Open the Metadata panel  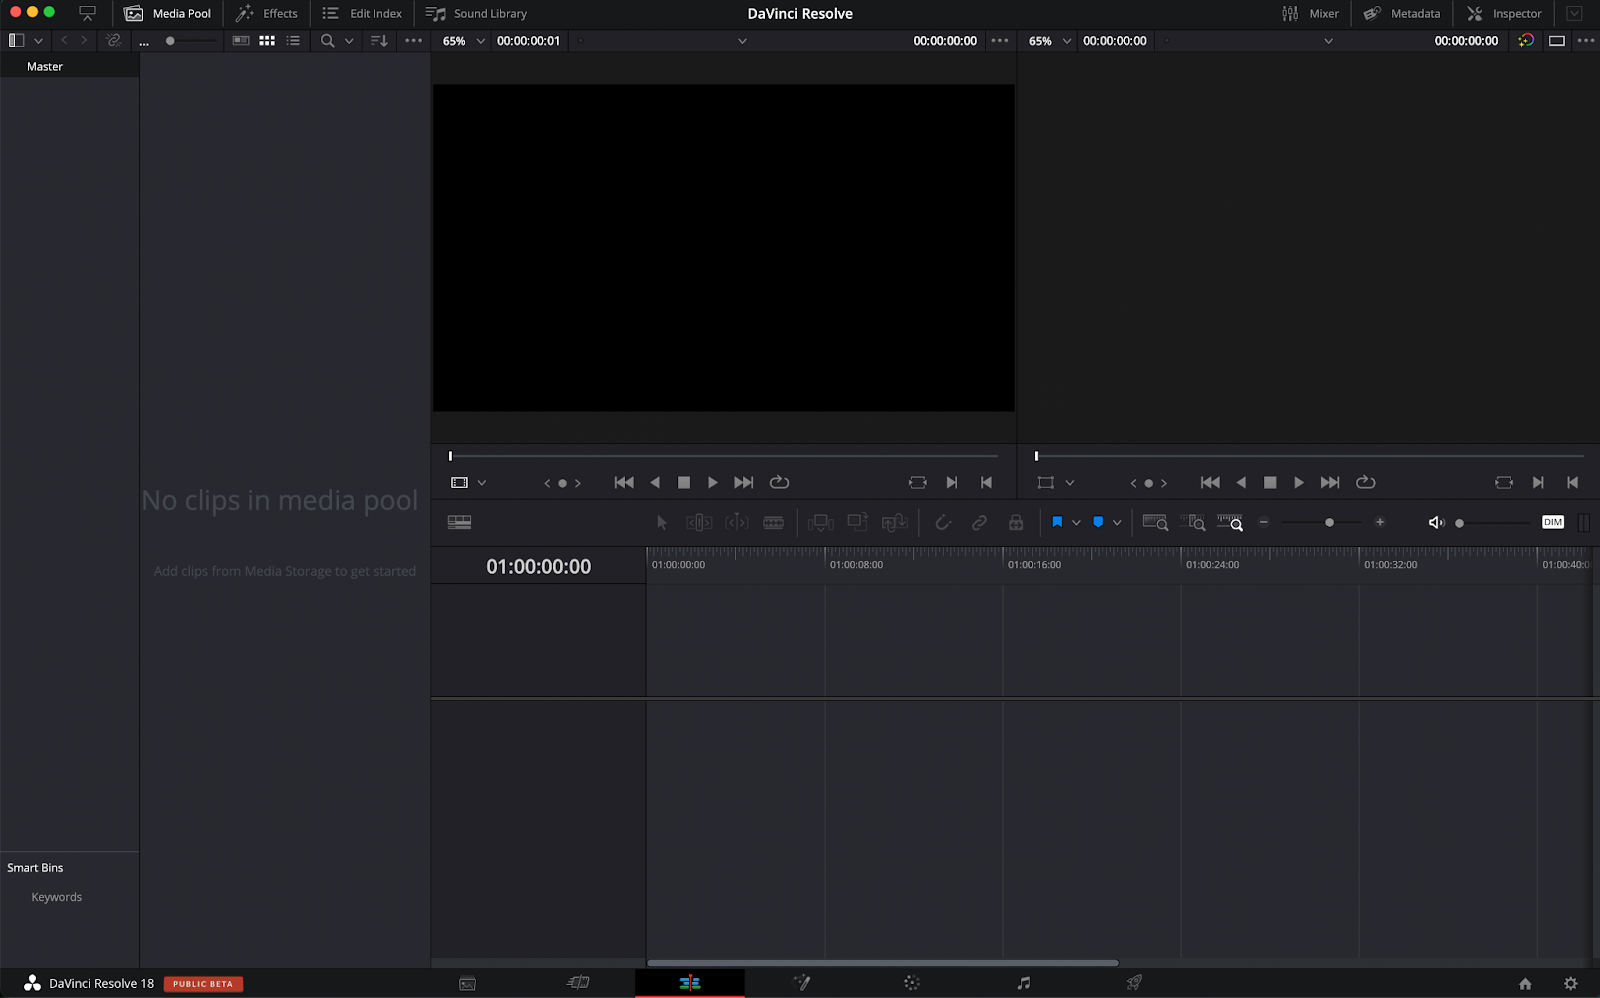coord(1402,14)
